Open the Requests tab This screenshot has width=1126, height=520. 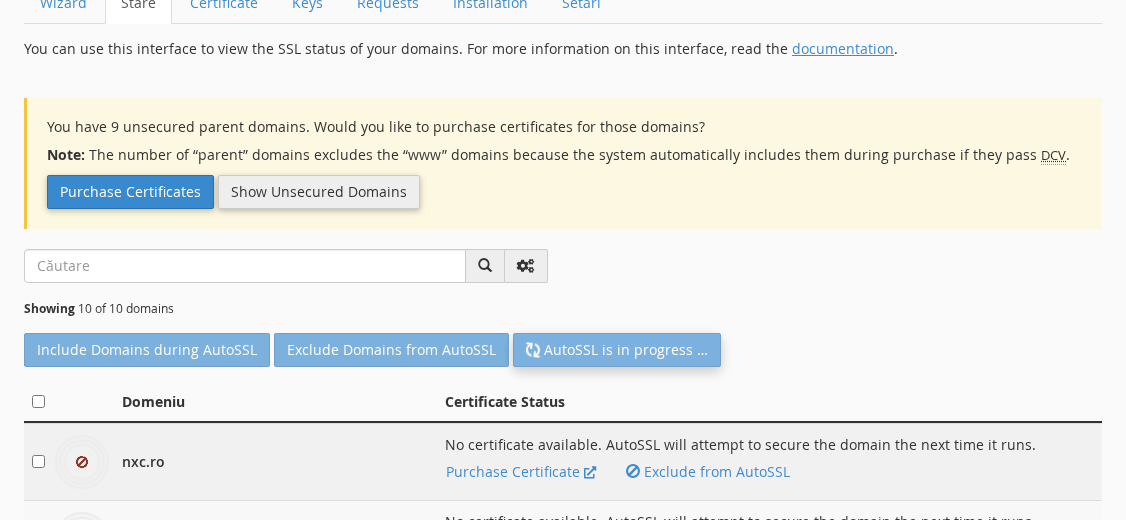[x=388, y=4]
